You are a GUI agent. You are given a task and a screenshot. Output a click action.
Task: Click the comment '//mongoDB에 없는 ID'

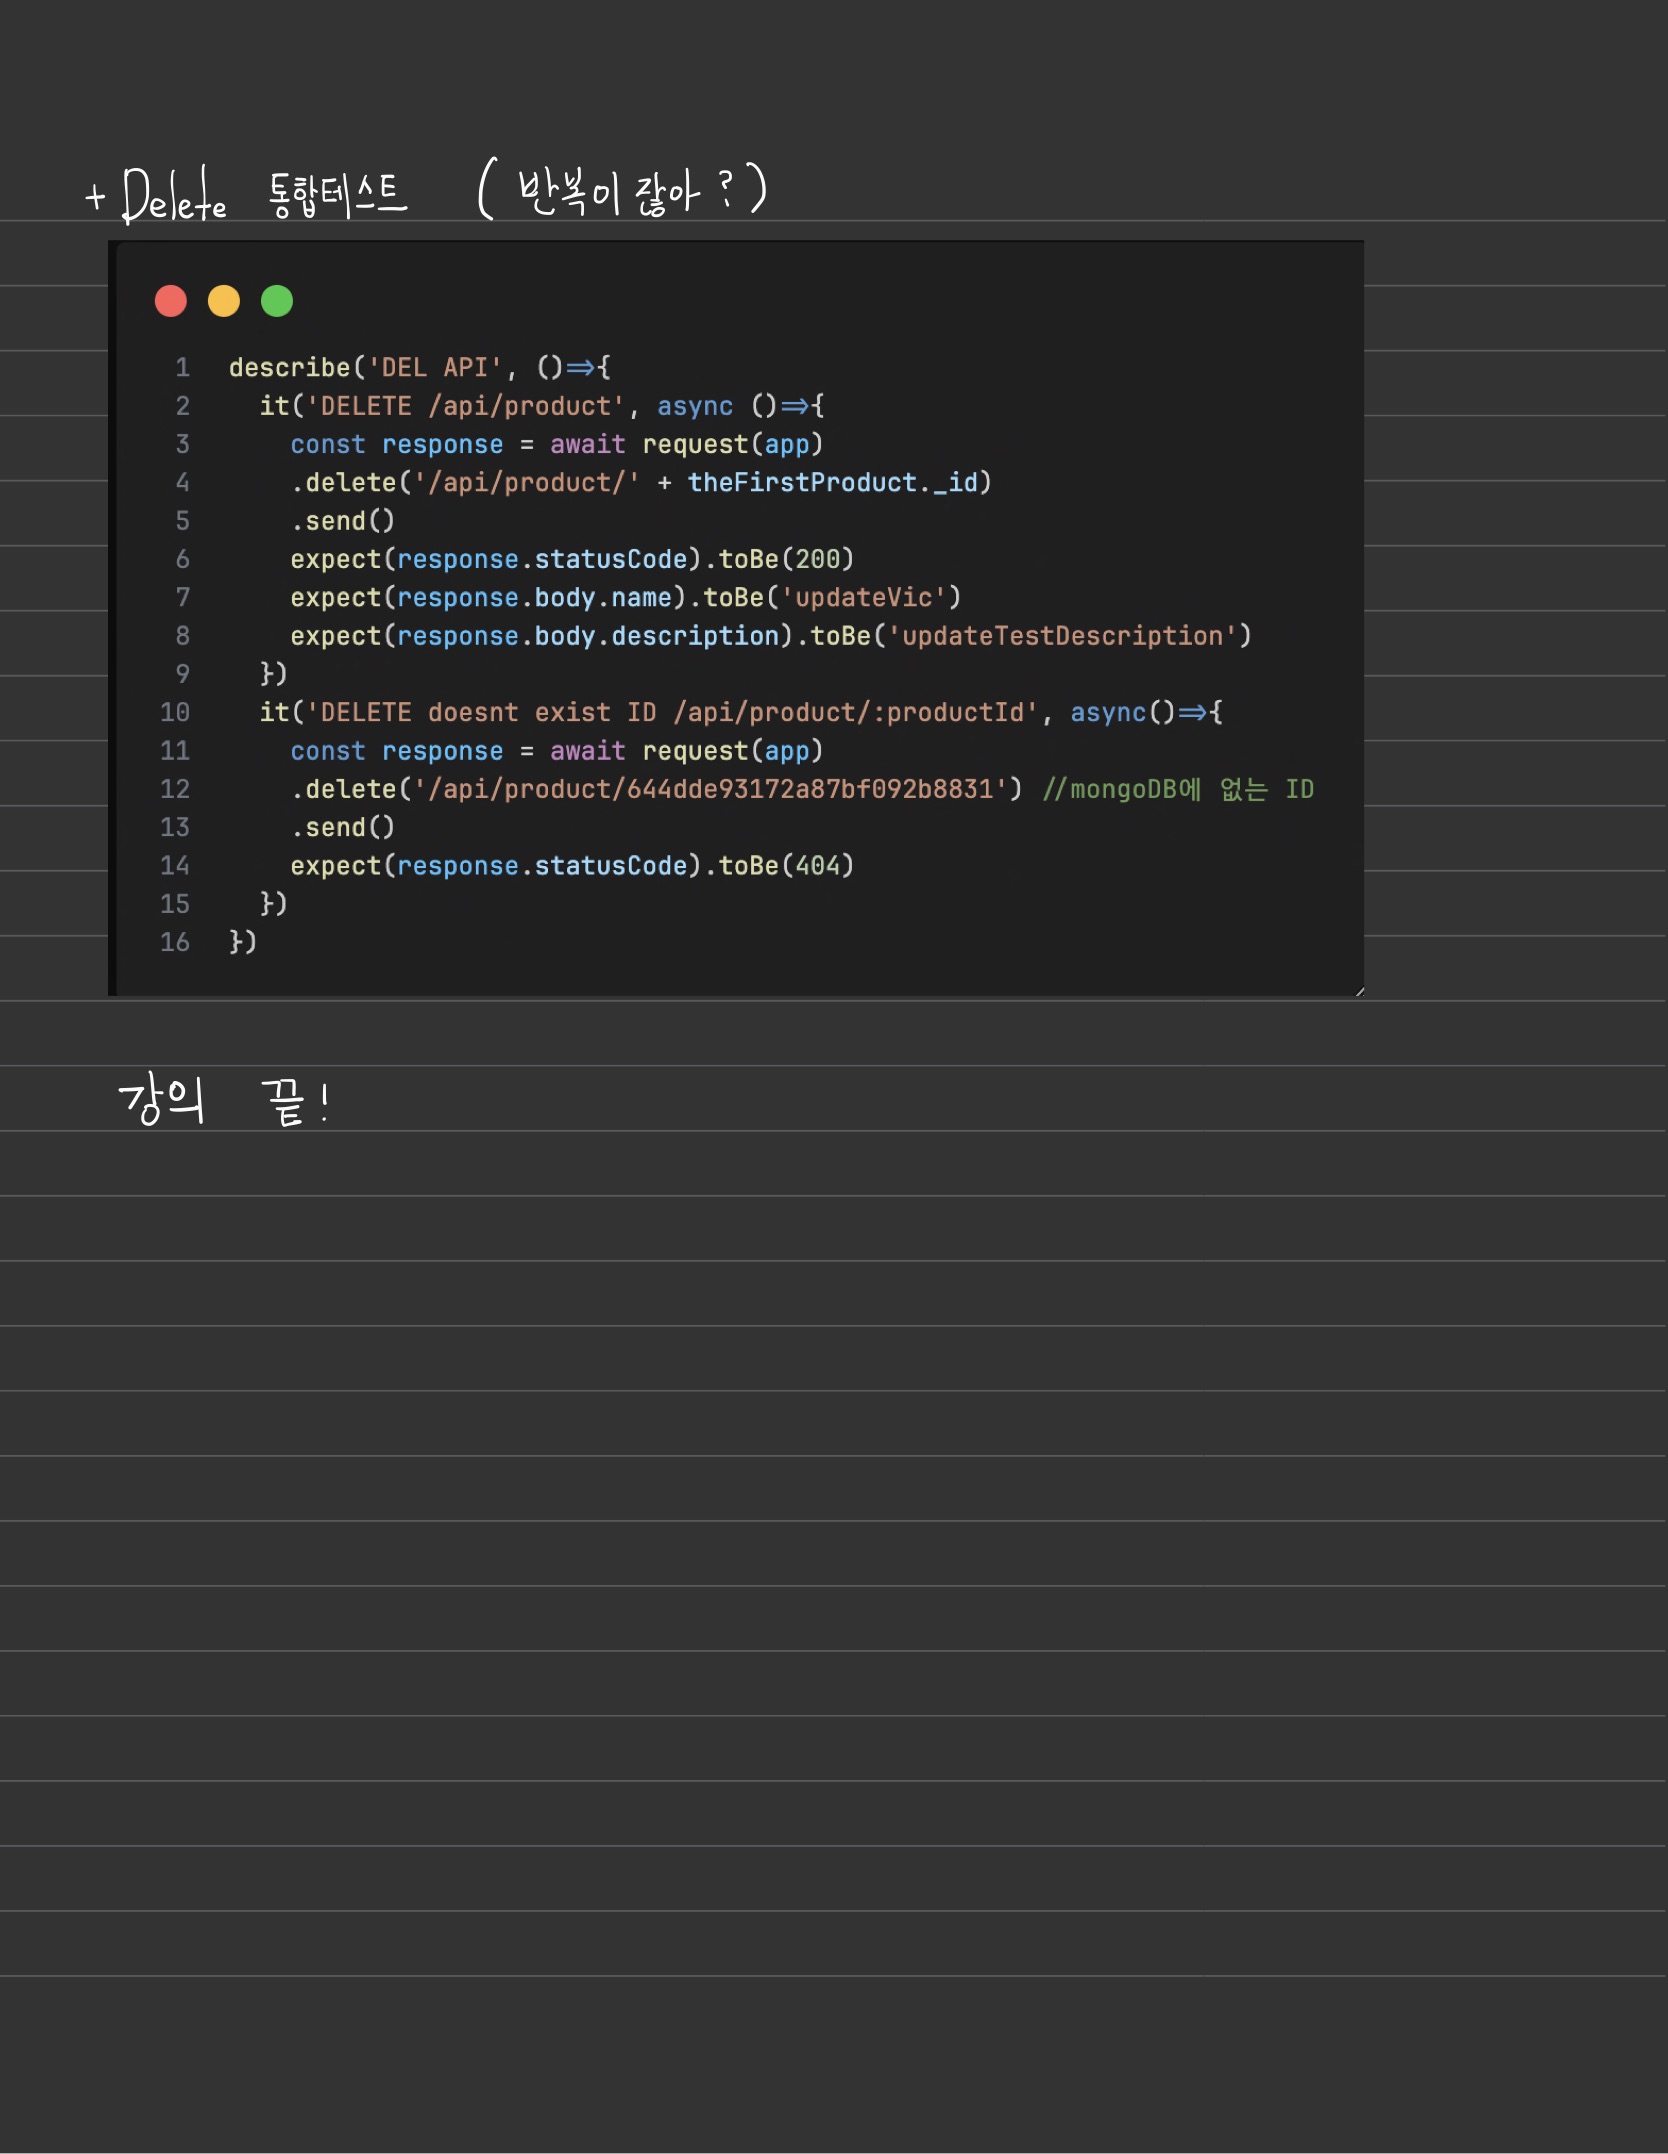[x=1178, y=789]
